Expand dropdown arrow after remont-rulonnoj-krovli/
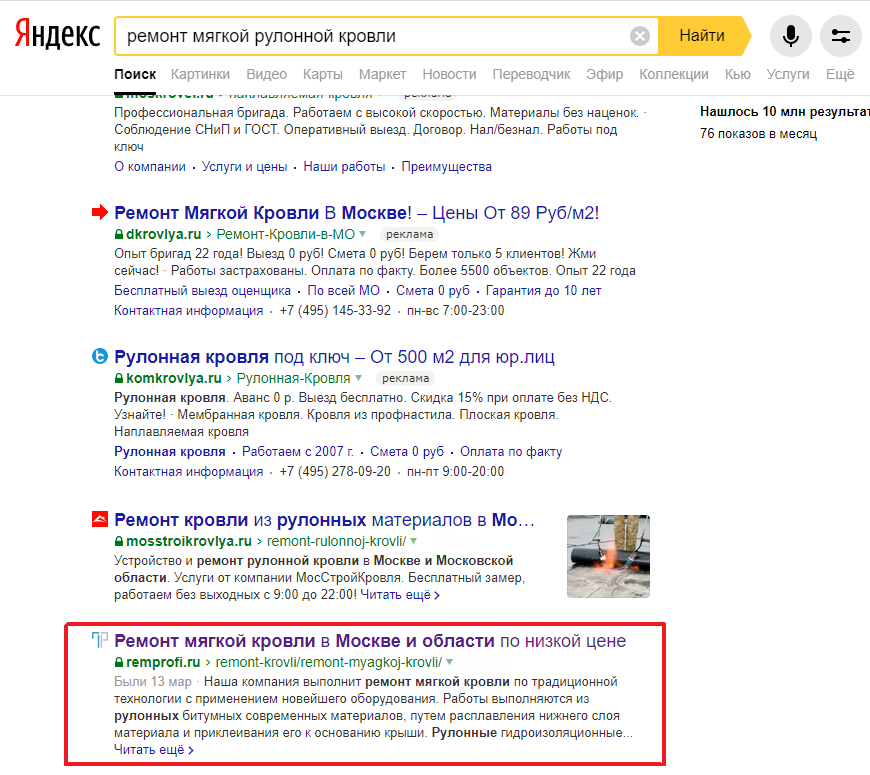Viewport: 870px width, 775px height. (x=413, y=540)
